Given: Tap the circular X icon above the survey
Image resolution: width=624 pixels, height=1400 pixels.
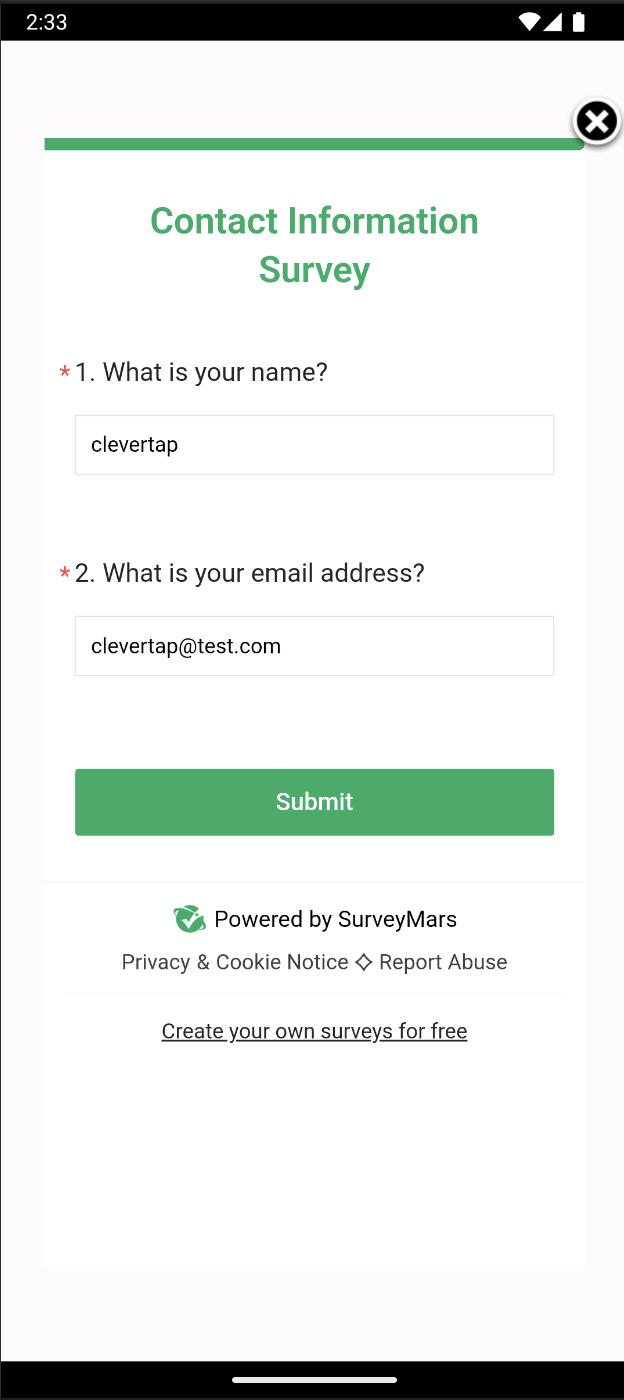Looking at the screenshot, I should pos(597,121).
